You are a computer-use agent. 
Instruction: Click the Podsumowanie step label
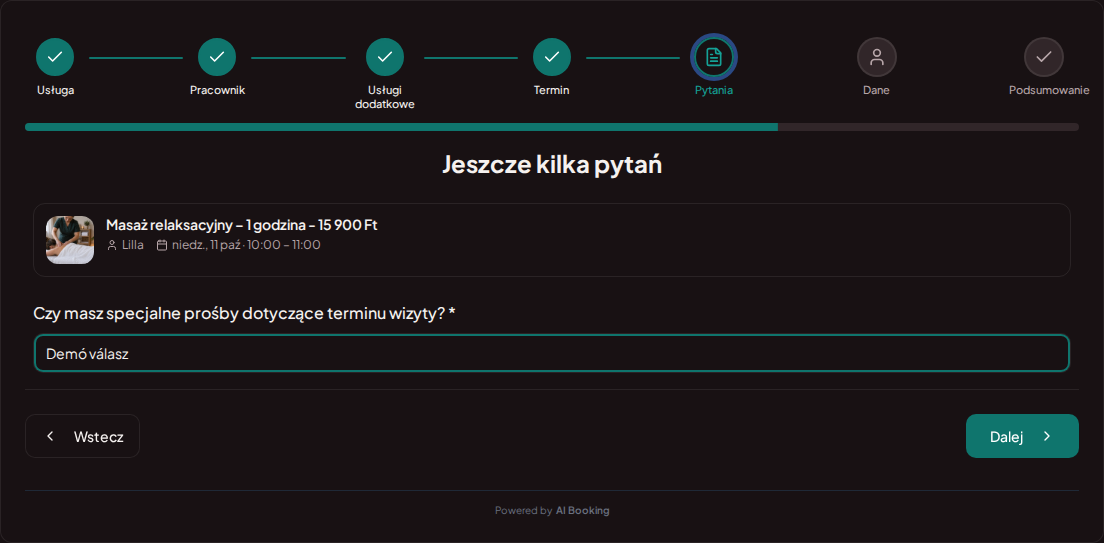click(1049, 90)
